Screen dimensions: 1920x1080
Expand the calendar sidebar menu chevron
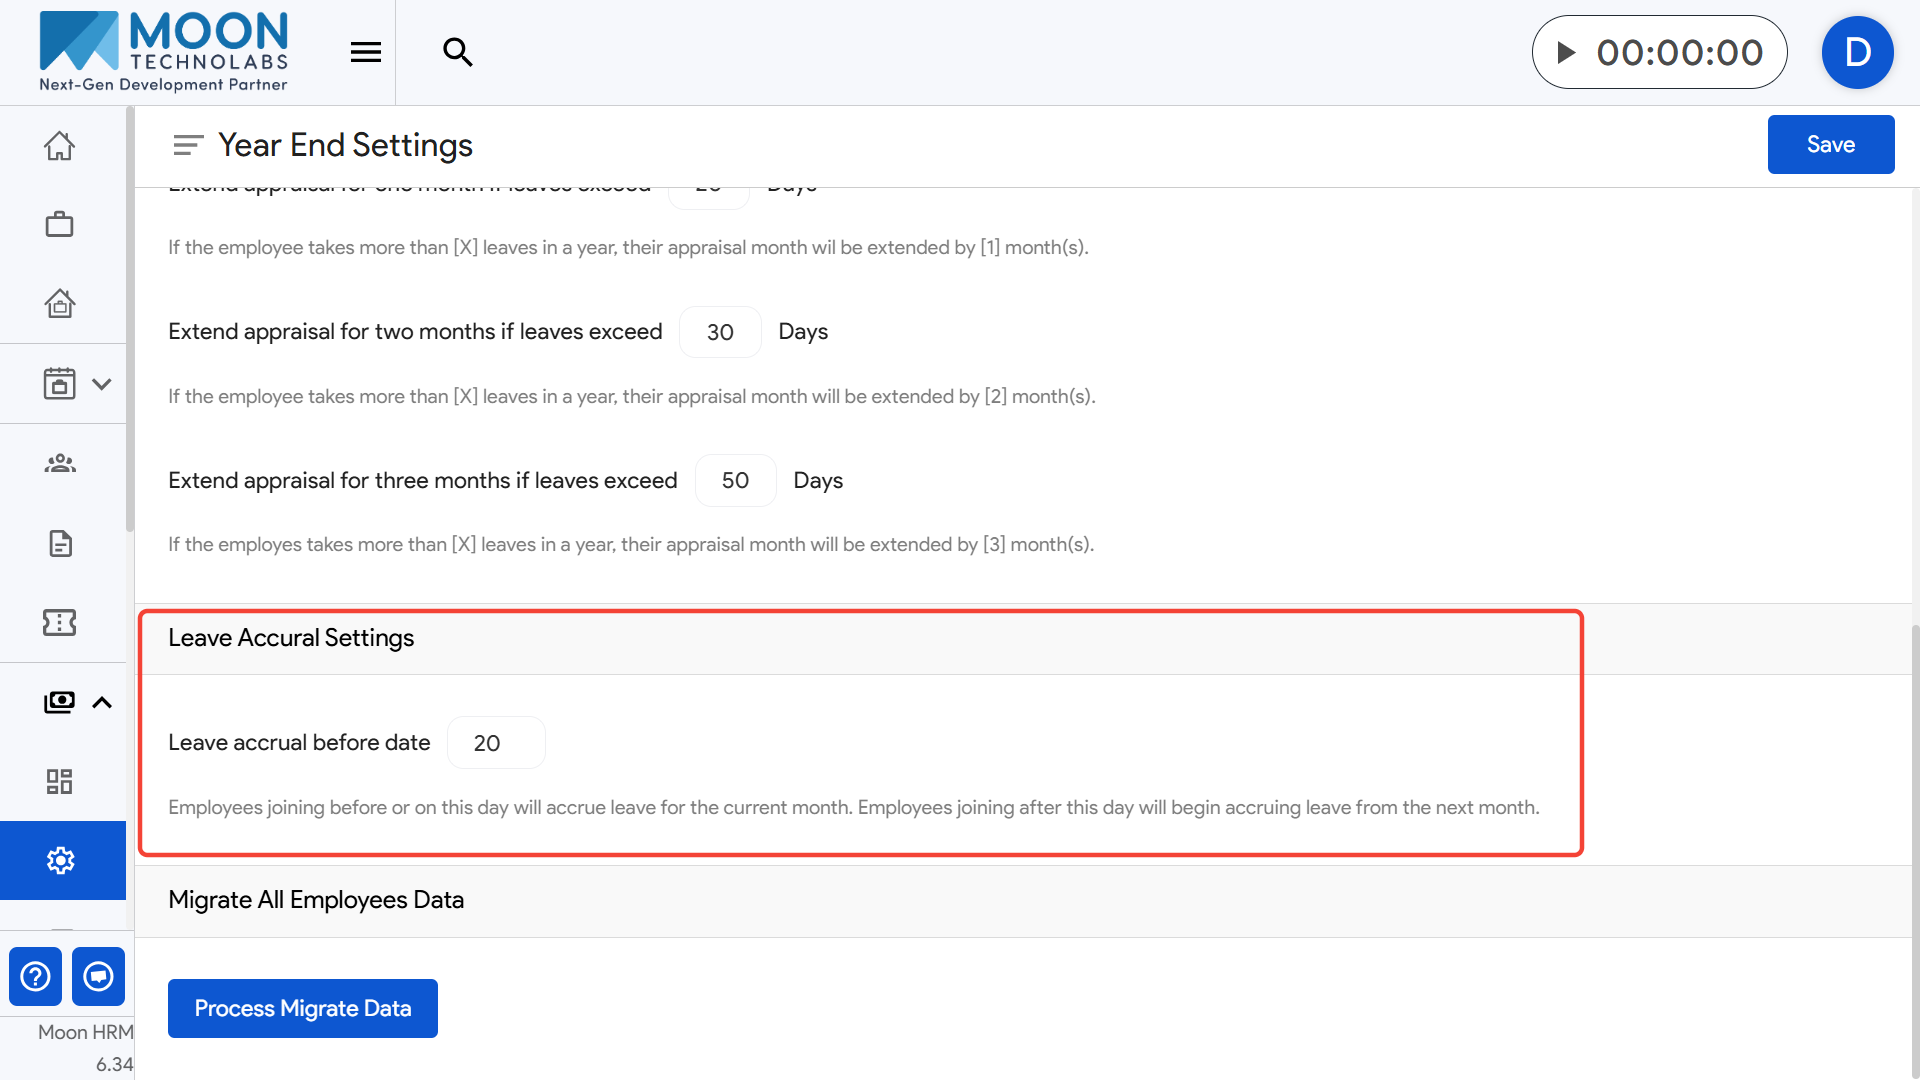click(x=102, y=384)
